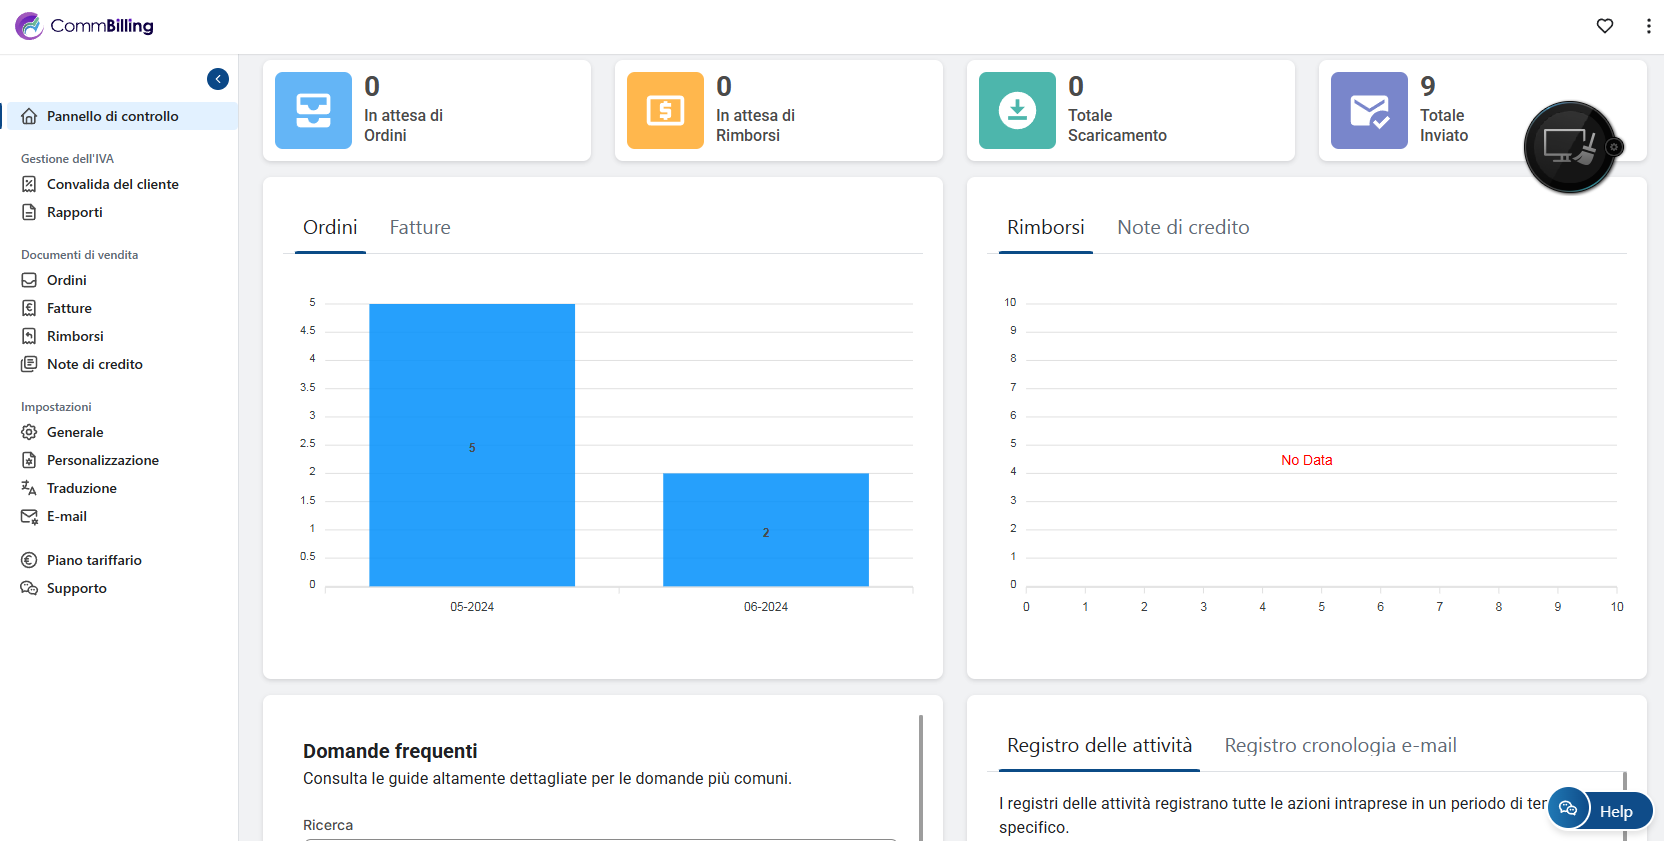The image size is (1664, 841).
Task: Click the orange pending refunds icon
Action: tap(665, 110)
